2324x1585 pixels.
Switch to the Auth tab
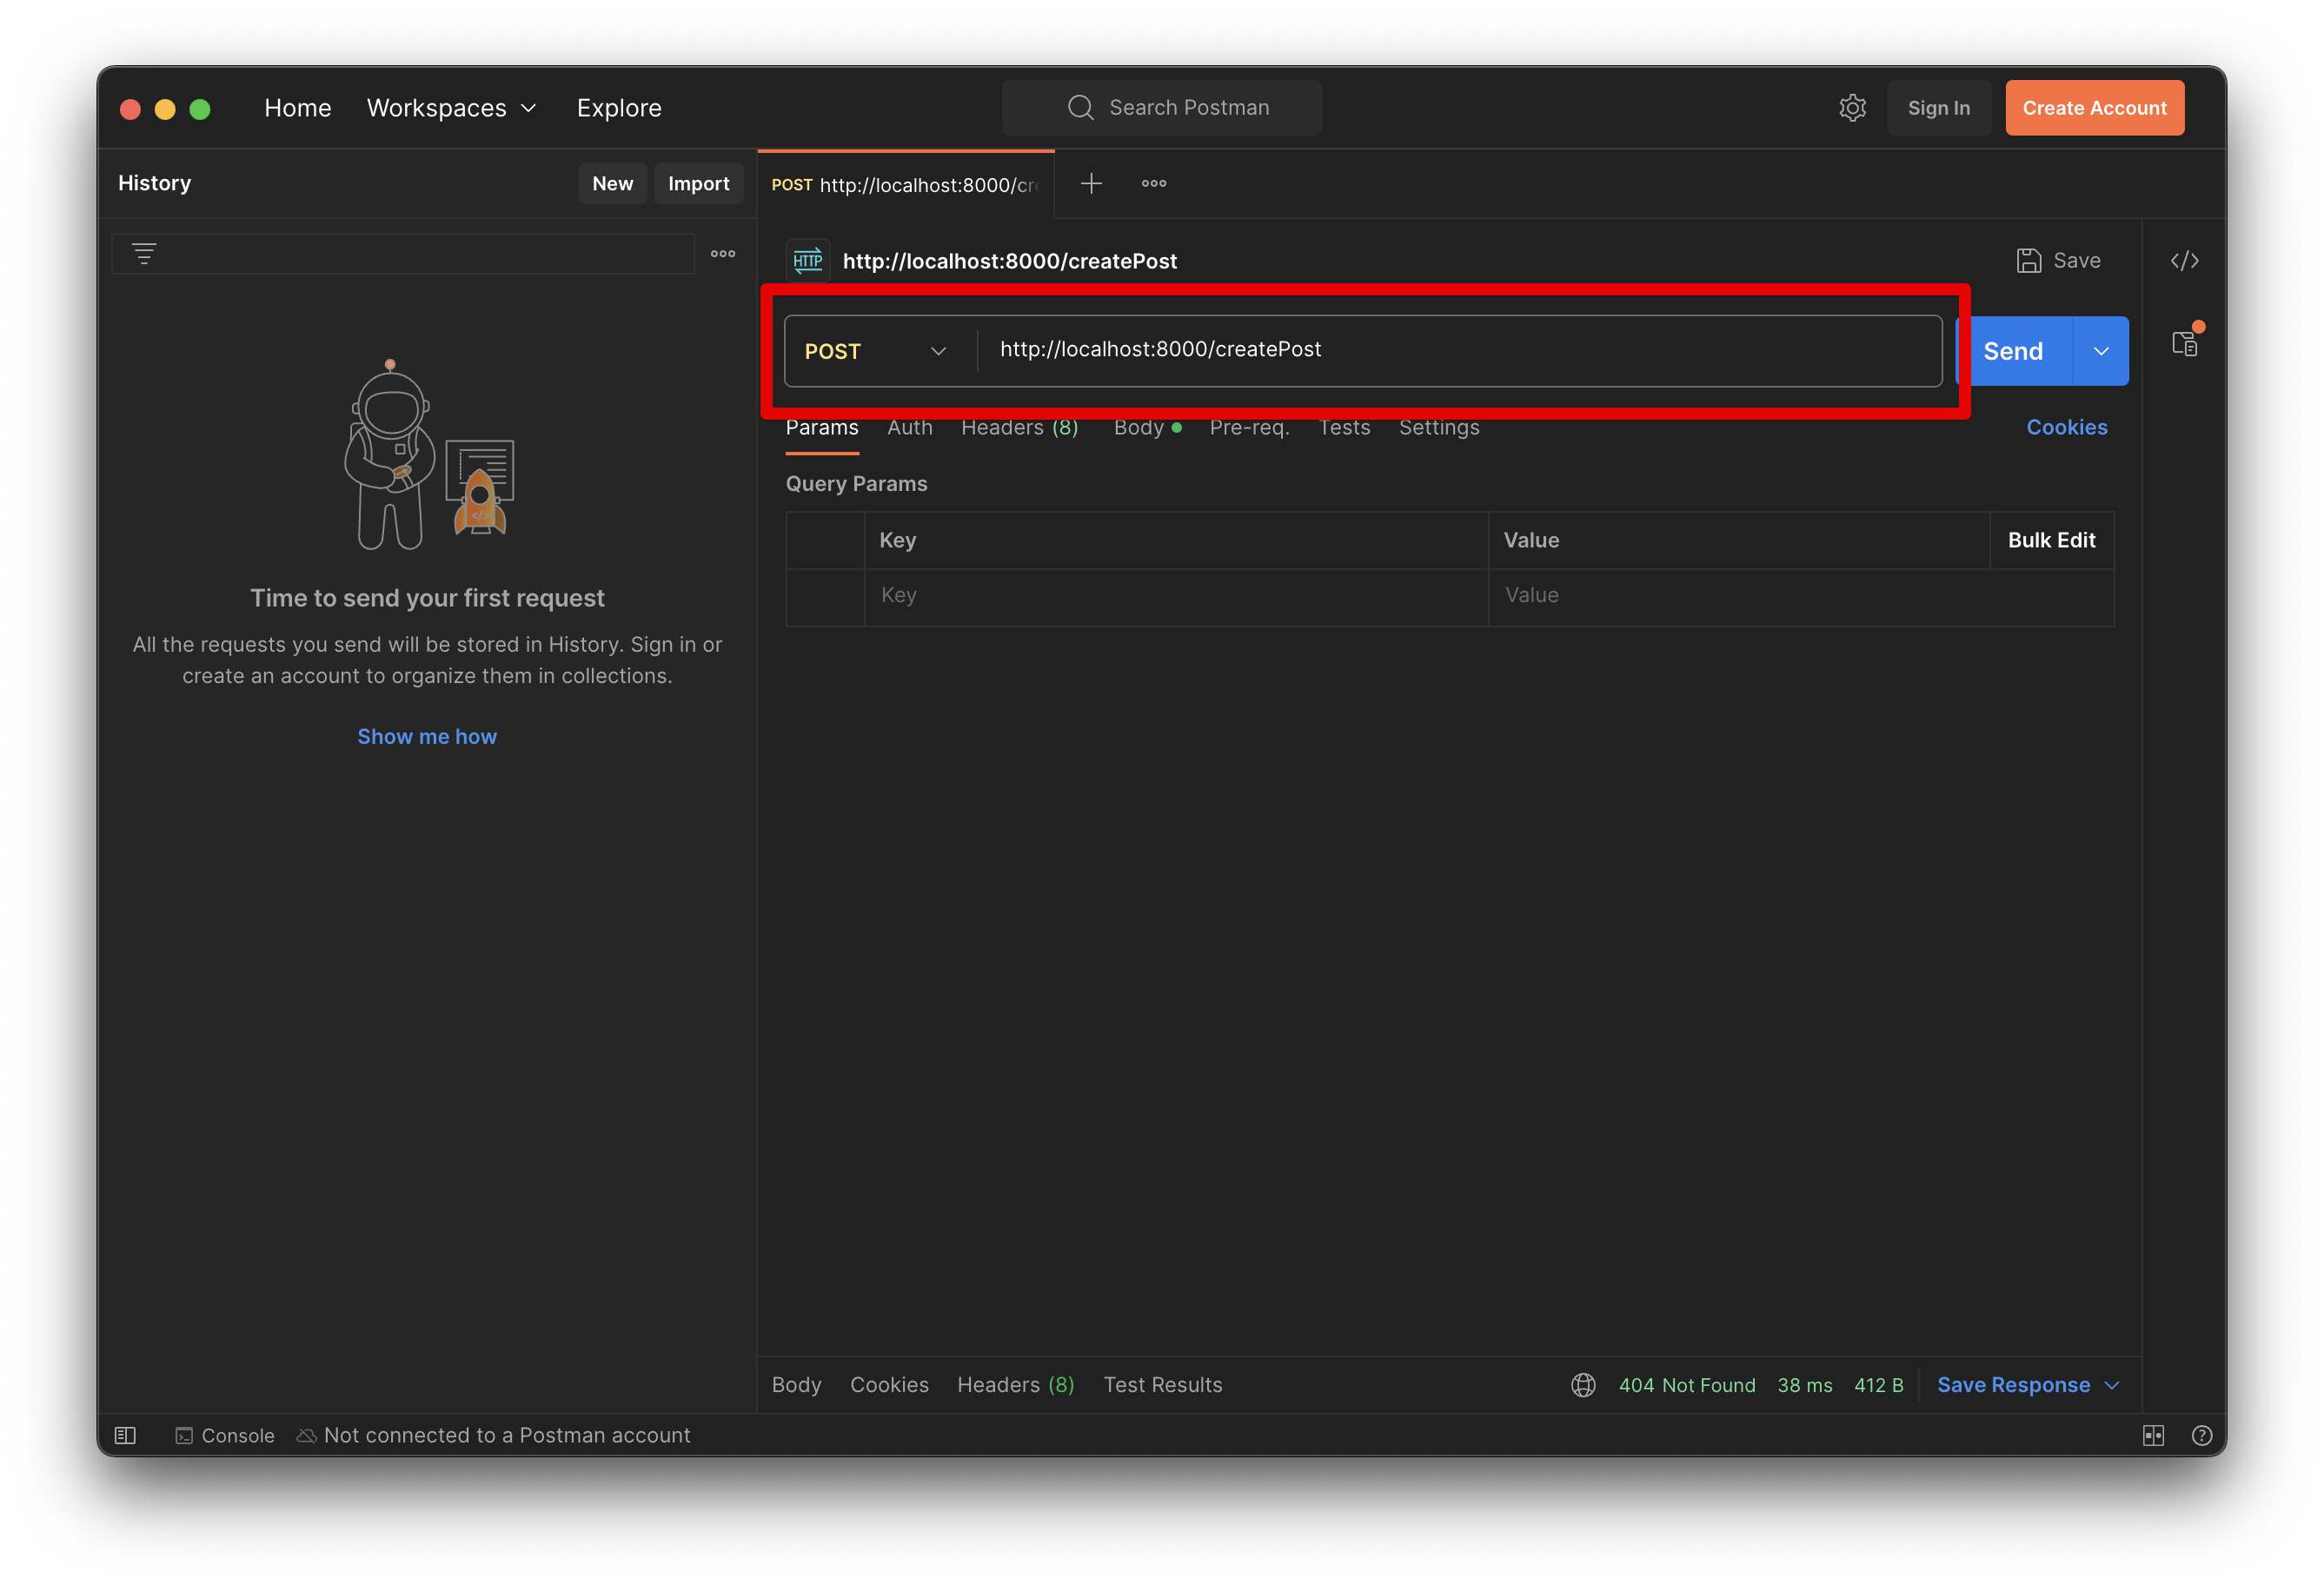[910, 428]
